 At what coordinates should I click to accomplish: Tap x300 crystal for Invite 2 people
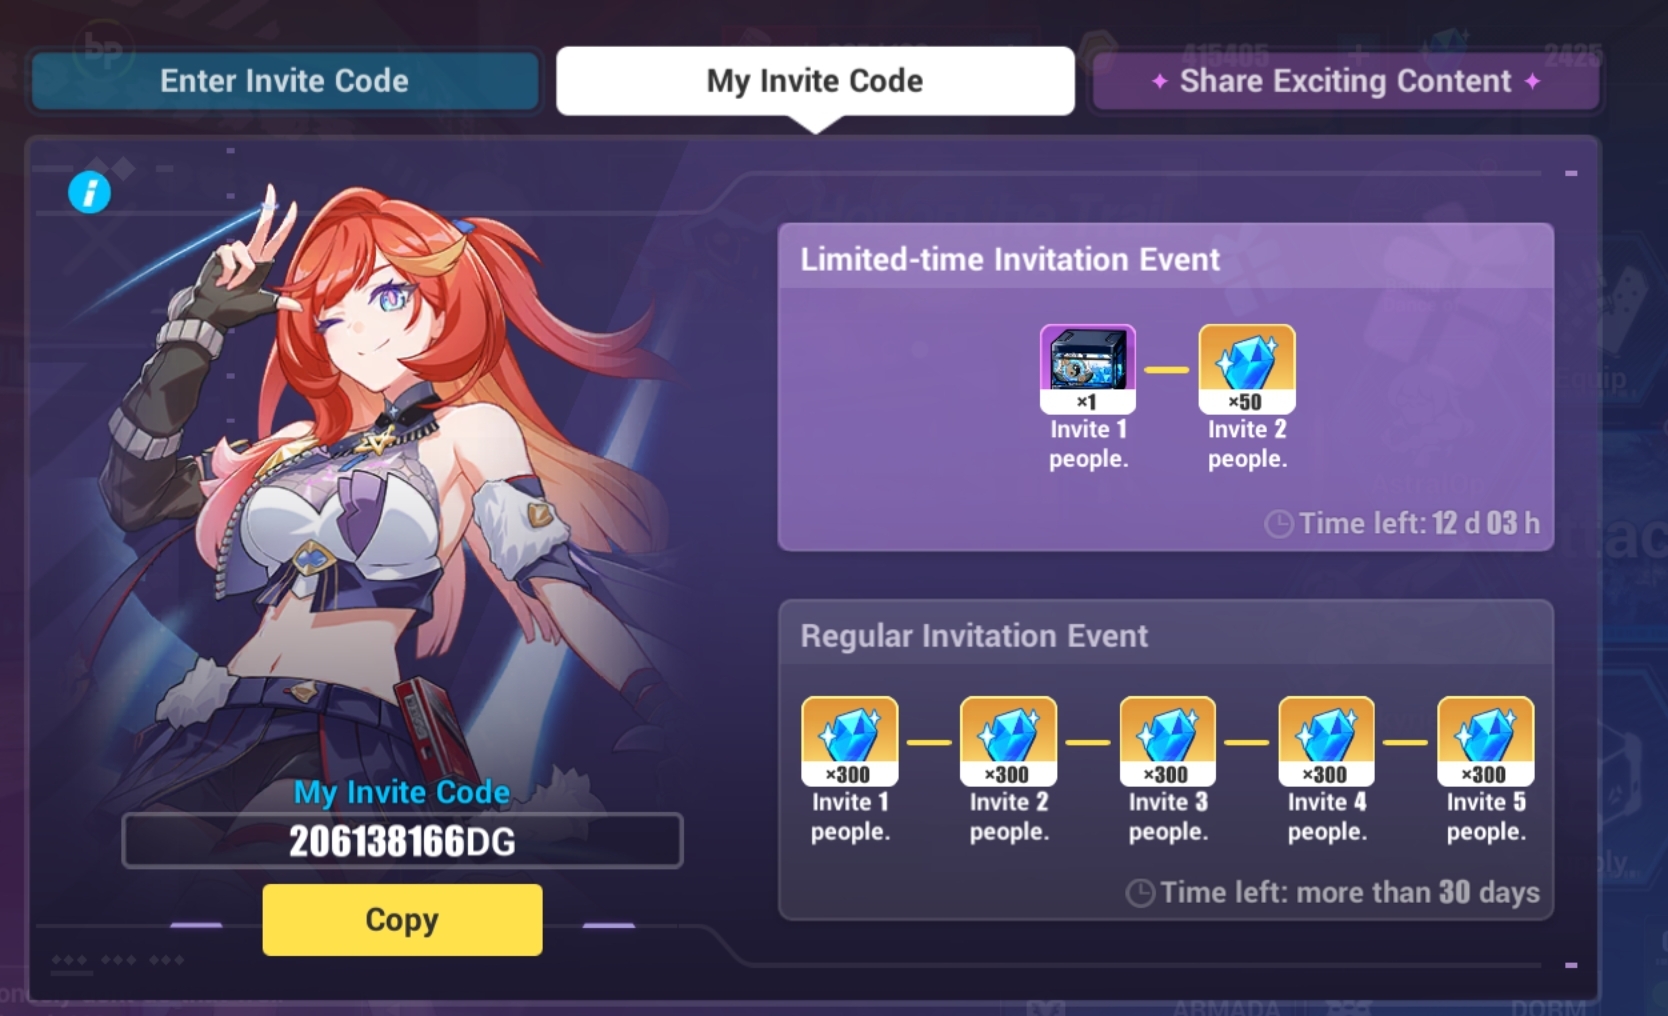[x=1008, y=741]
